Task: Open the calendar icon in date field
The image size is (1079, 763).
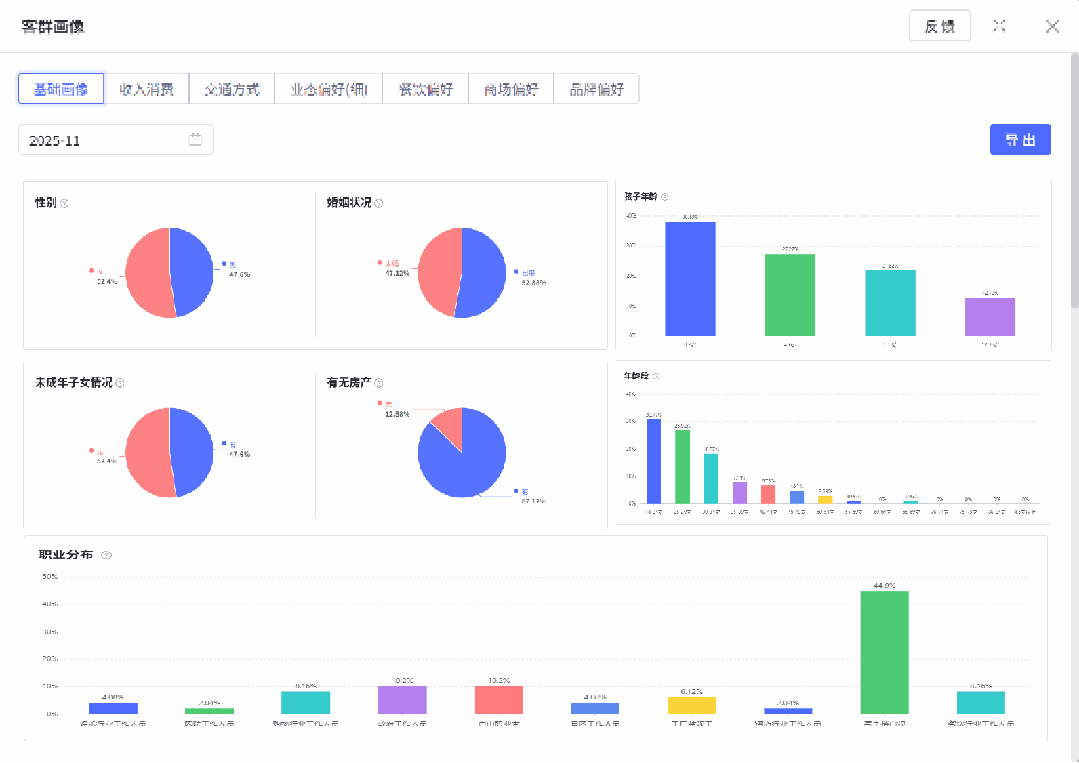Action: pyautogui.click(x=195, y=140)
